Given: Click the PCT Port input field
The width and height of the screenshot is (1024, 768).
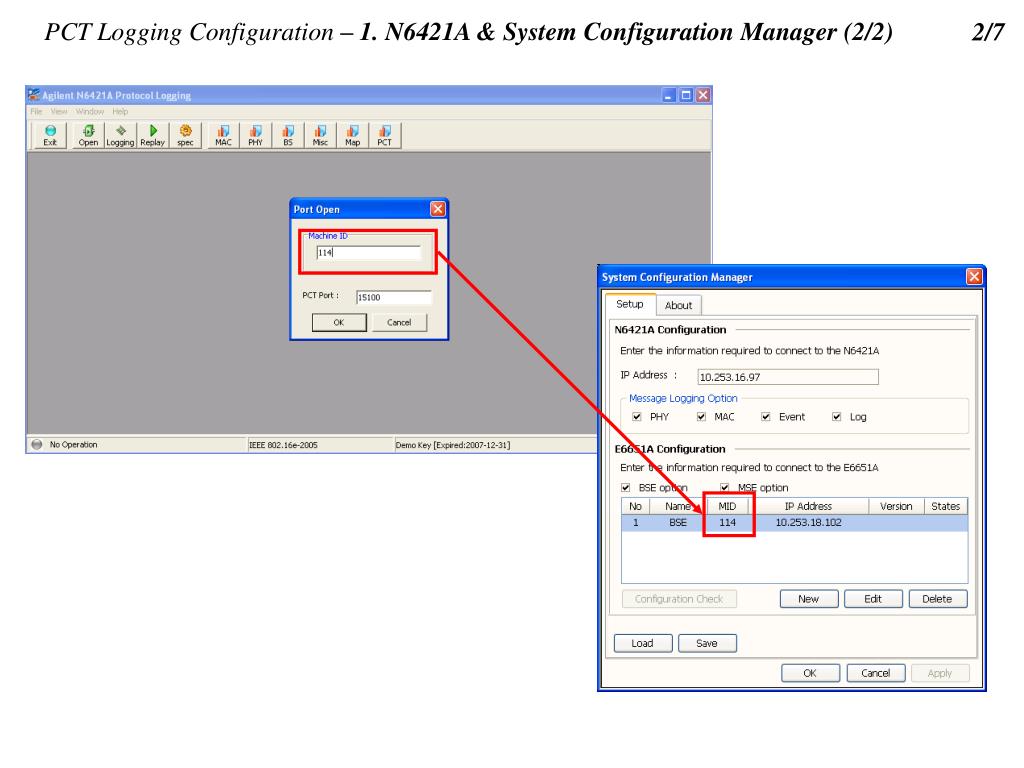Looking at the screenshot, I should pos(394,298).
